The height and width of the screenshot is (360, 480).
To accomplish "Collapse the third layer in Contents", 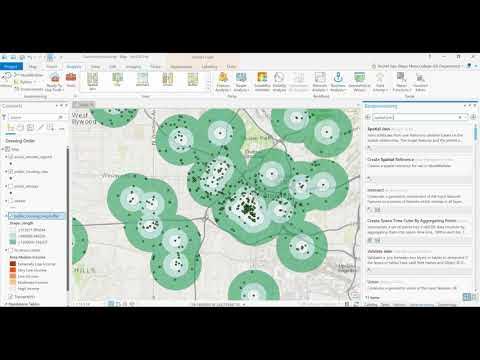I will [6, 186].
